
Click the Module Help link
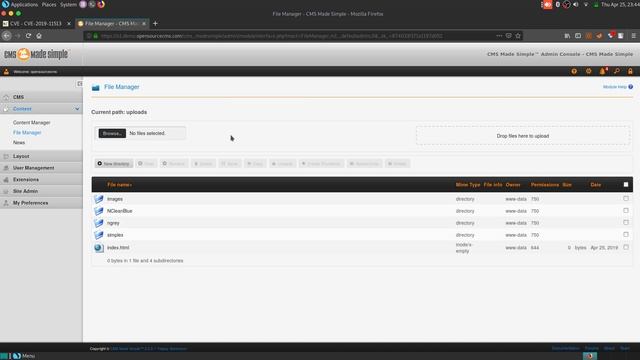[x=615, y=87]
